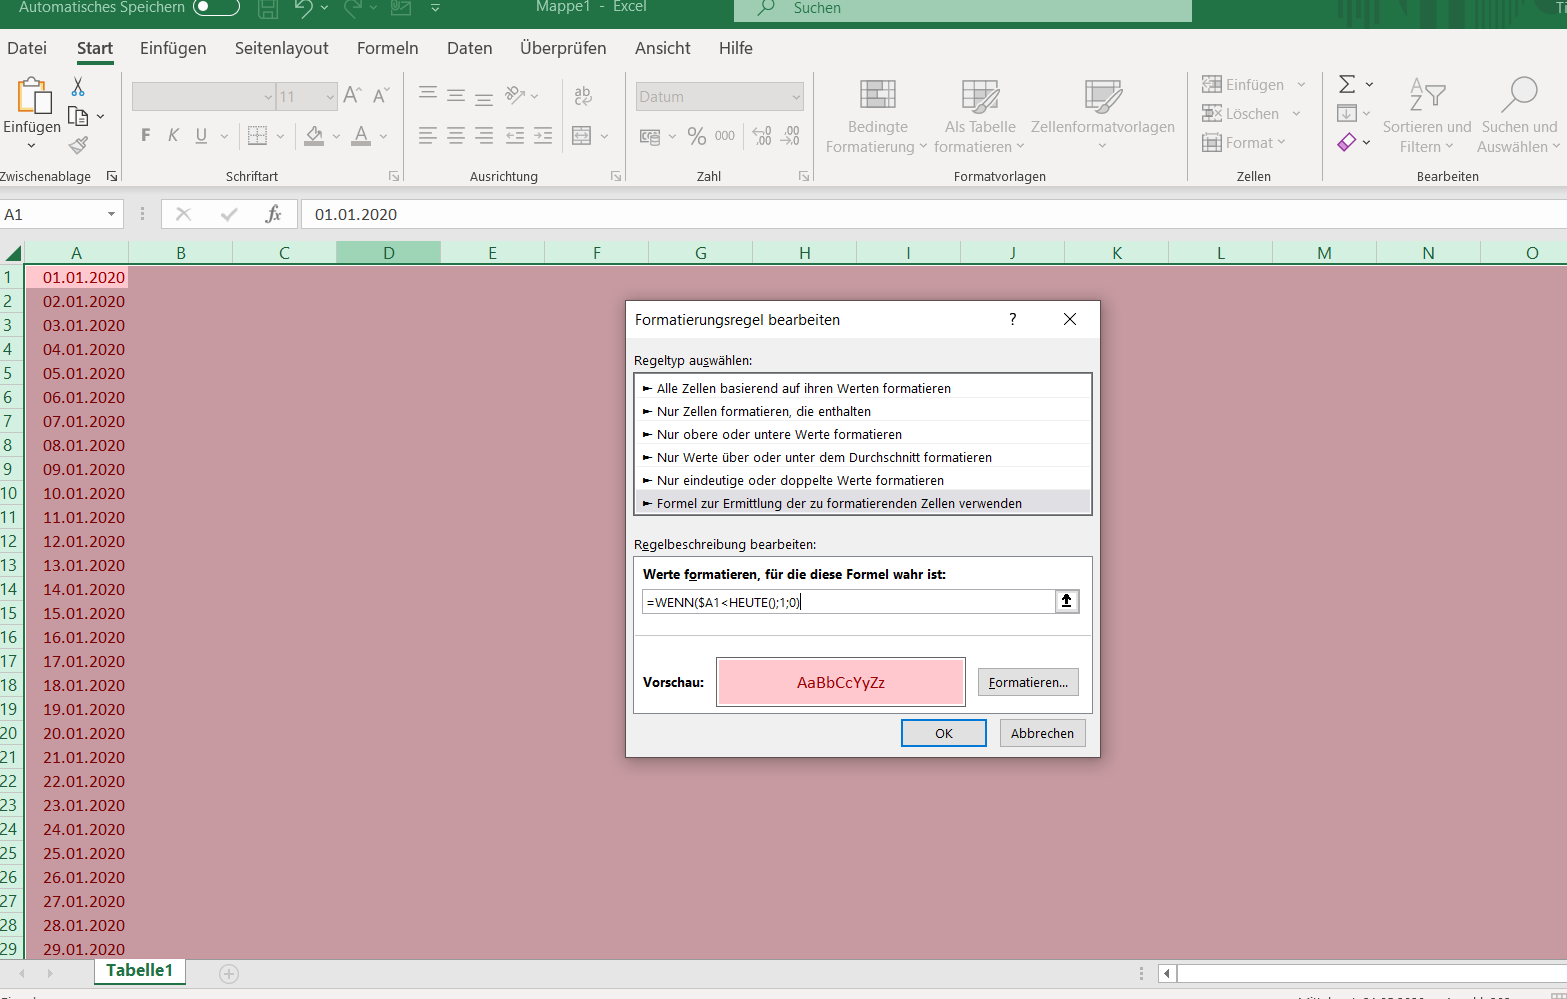Open the Suchen und Auswählen dropdown

coord(1519,116)
